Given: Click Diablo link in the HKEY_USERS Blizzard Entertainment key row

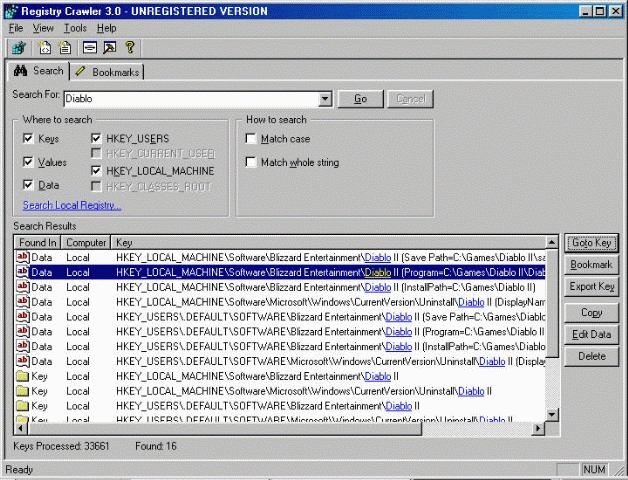Looking at the screenshot, I should [399, 406].
